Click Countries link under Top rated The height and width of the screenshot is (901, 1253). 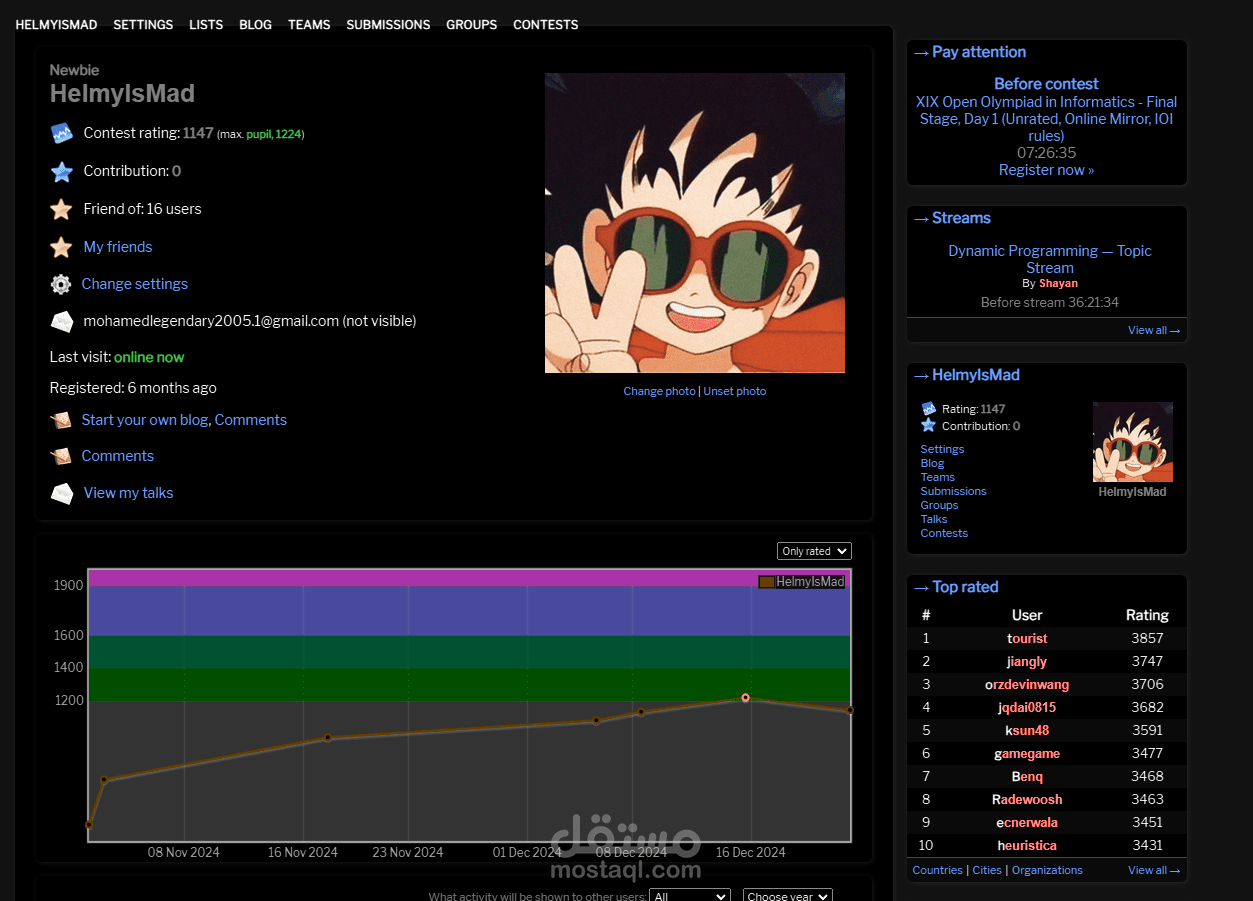[x=937, y=870]
